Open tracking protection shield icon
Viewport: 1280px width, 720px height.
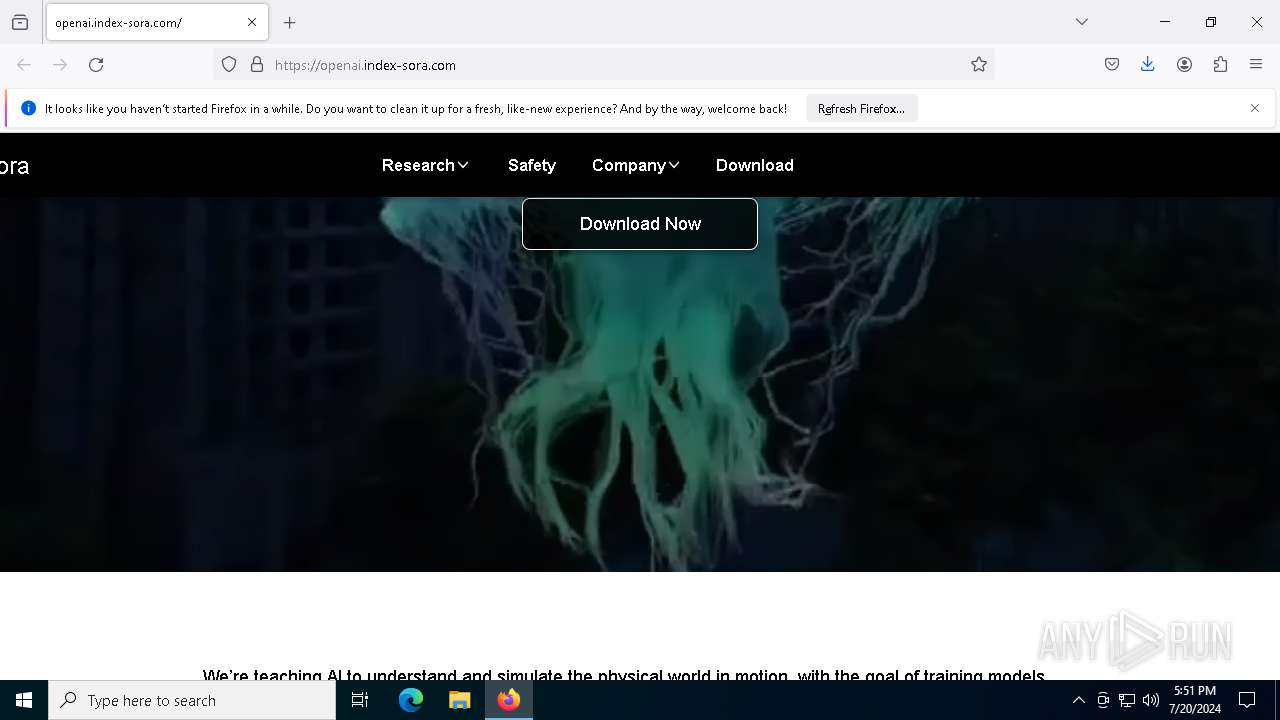(229, 65)
